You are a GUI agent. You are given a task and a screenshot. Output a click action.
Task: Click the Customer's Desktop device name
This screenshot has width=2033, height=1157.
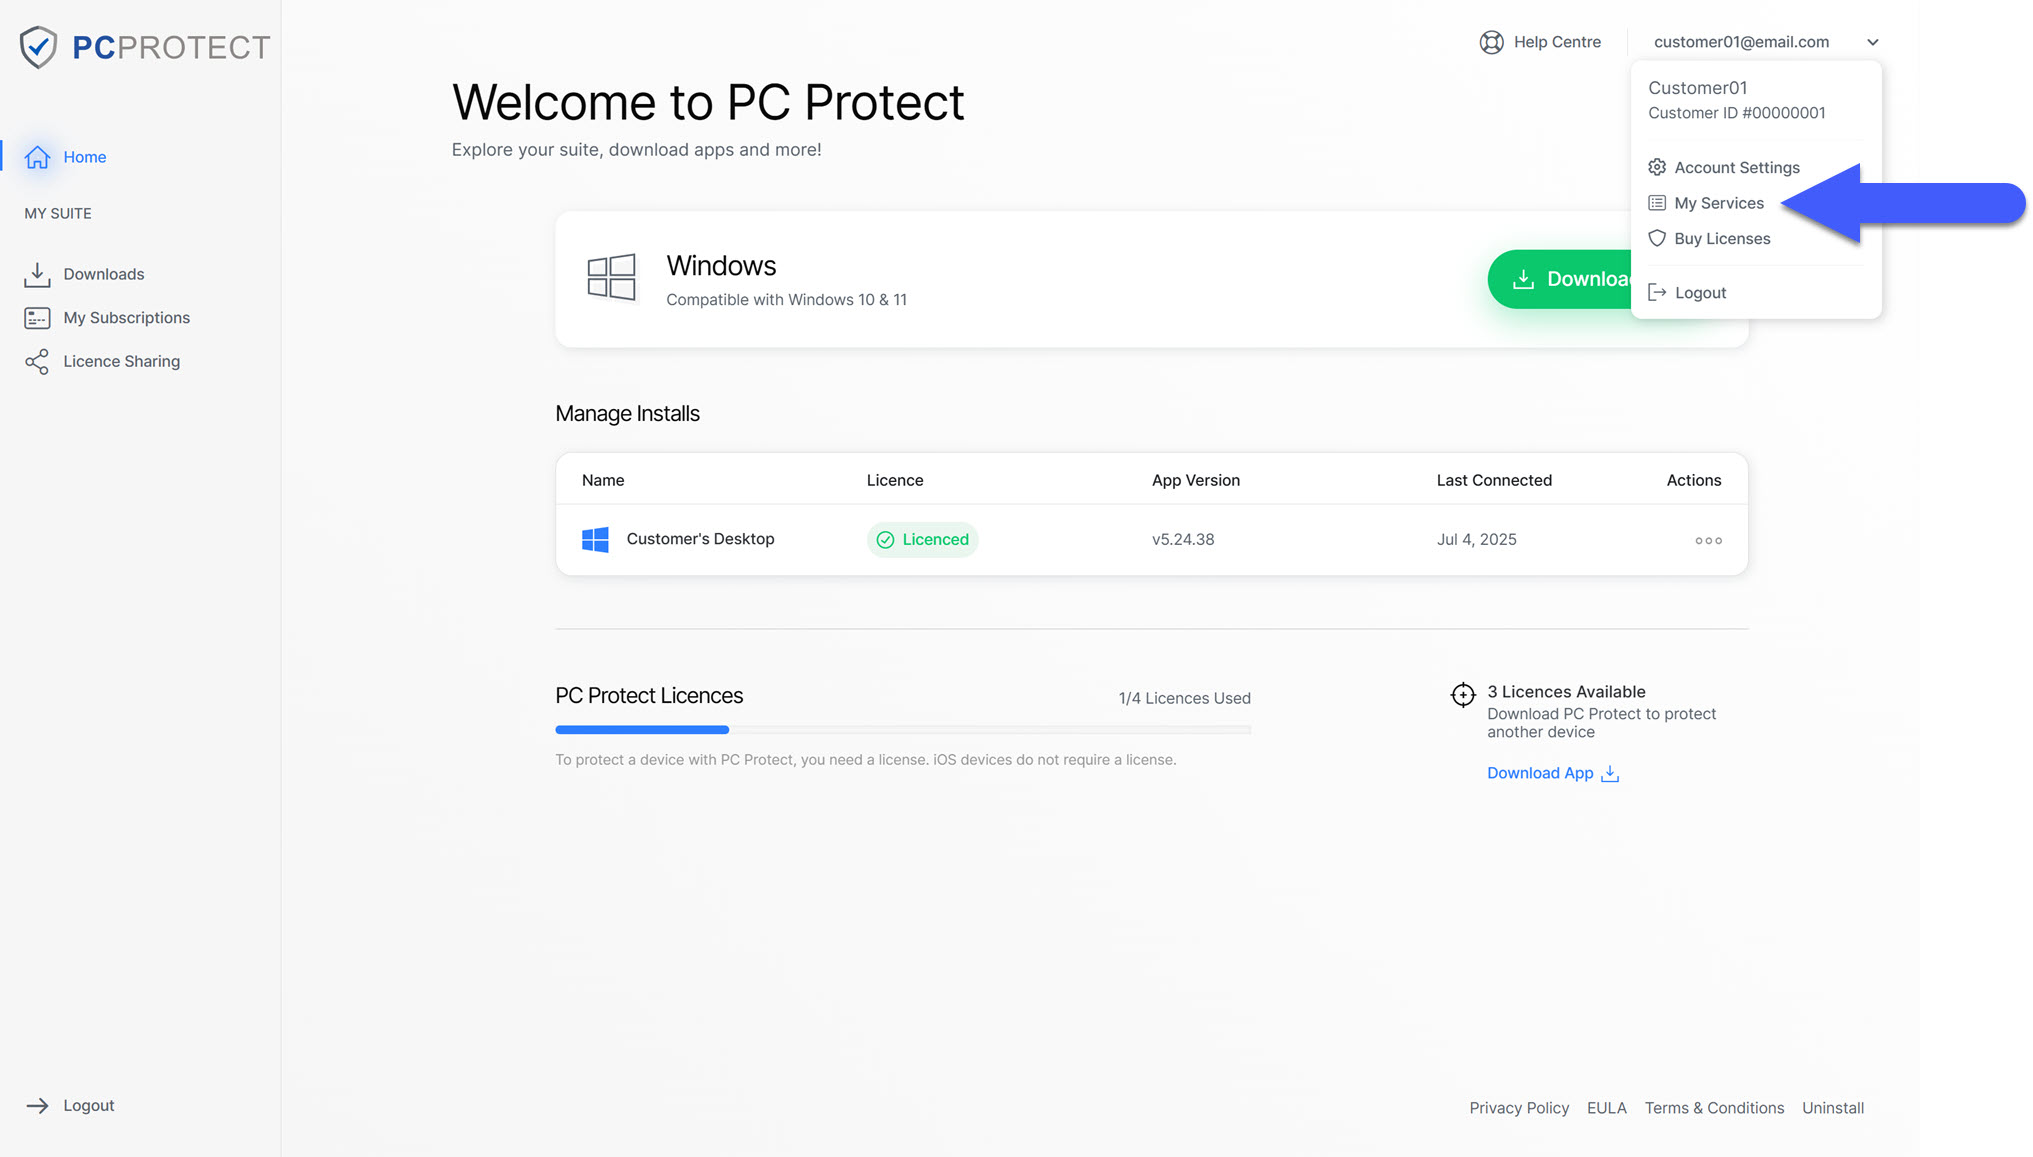(700, 539)
